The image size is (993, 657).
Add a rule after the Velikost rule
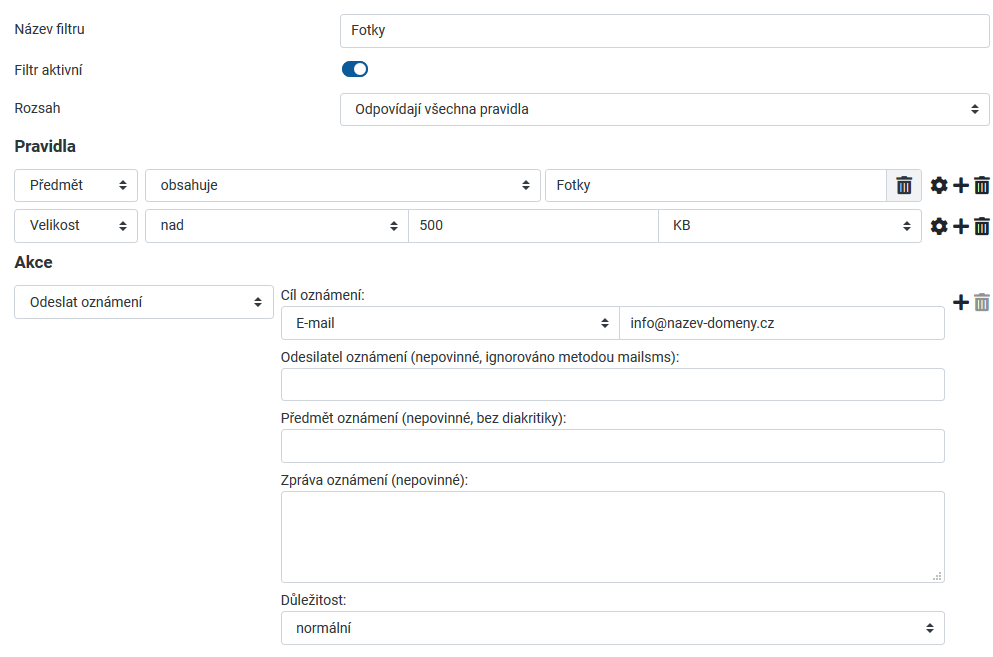click(x=960, y=226)
